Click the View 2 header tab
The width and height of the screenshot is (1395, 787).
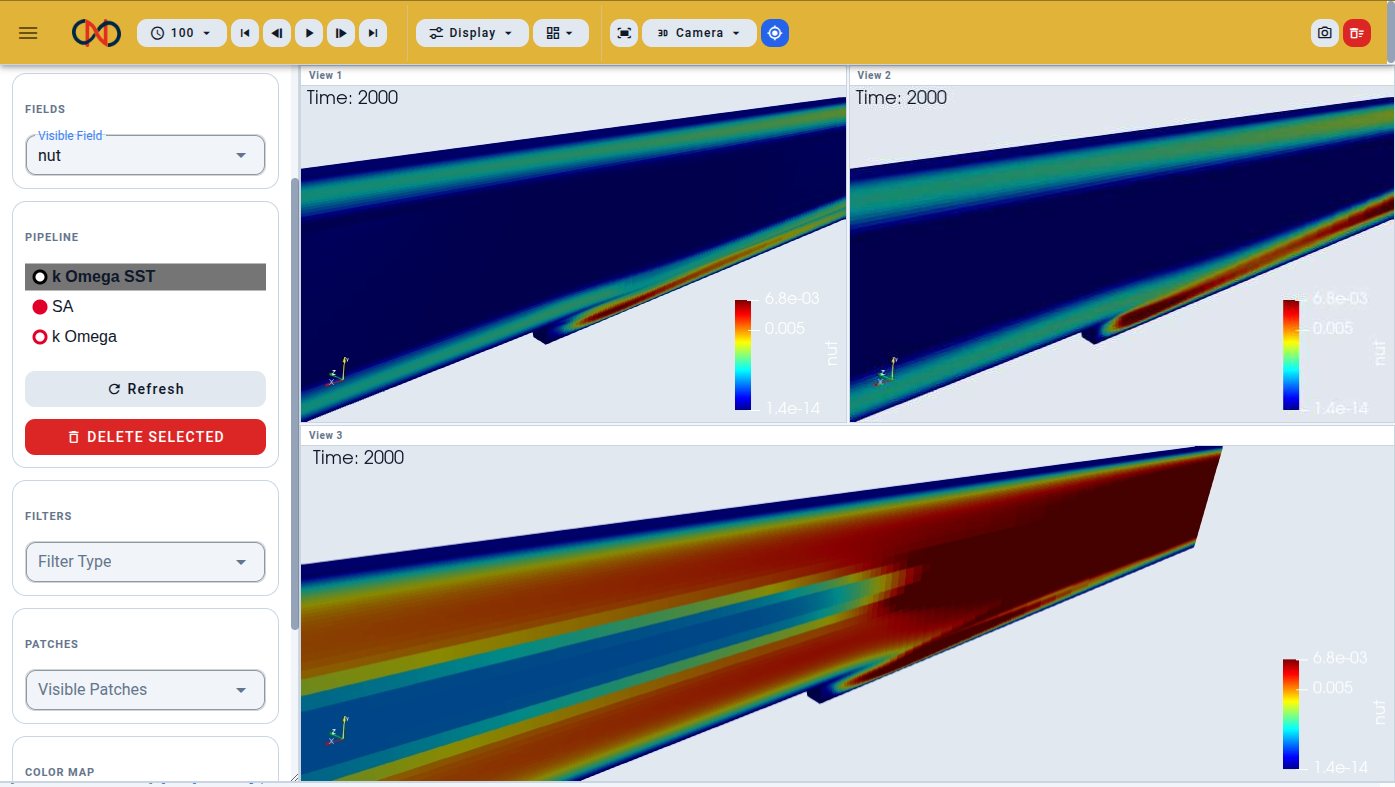[x=874, y=75]
